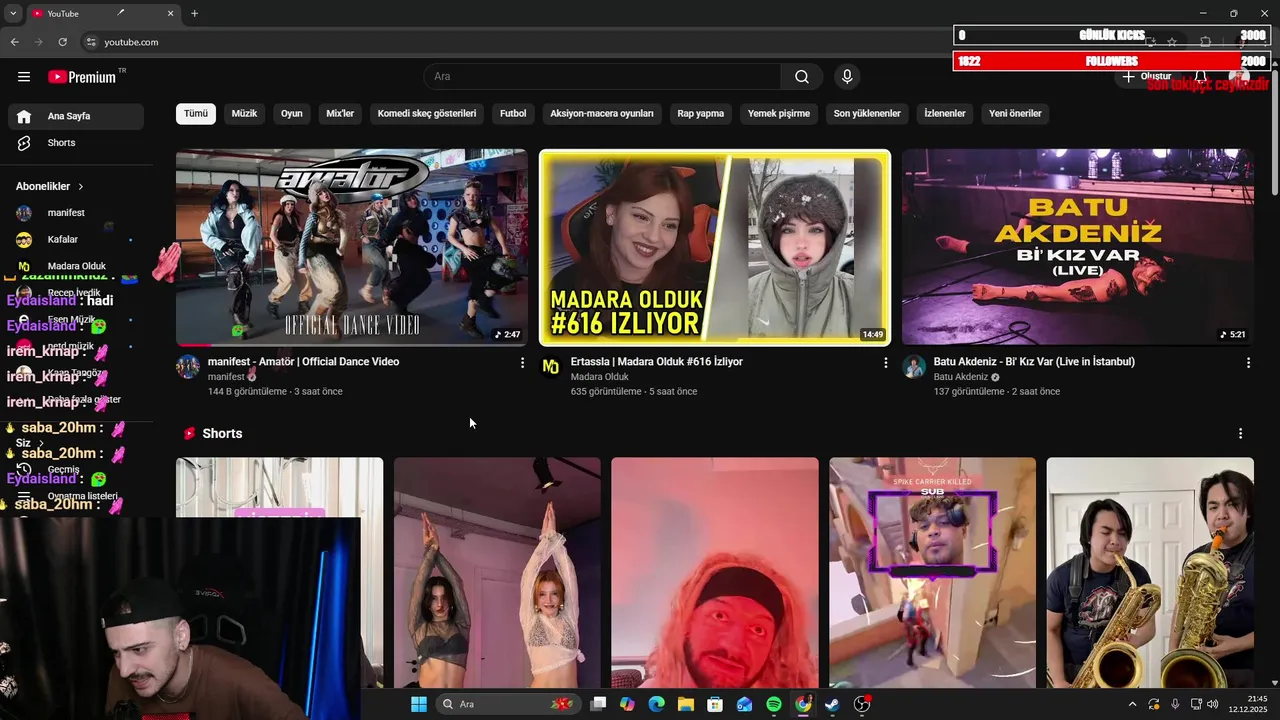Image resolution: width=1280 pixels, height=720 pixels.
Task: Open options for Batu Akdeniz video
Action: click(1248, 363)
